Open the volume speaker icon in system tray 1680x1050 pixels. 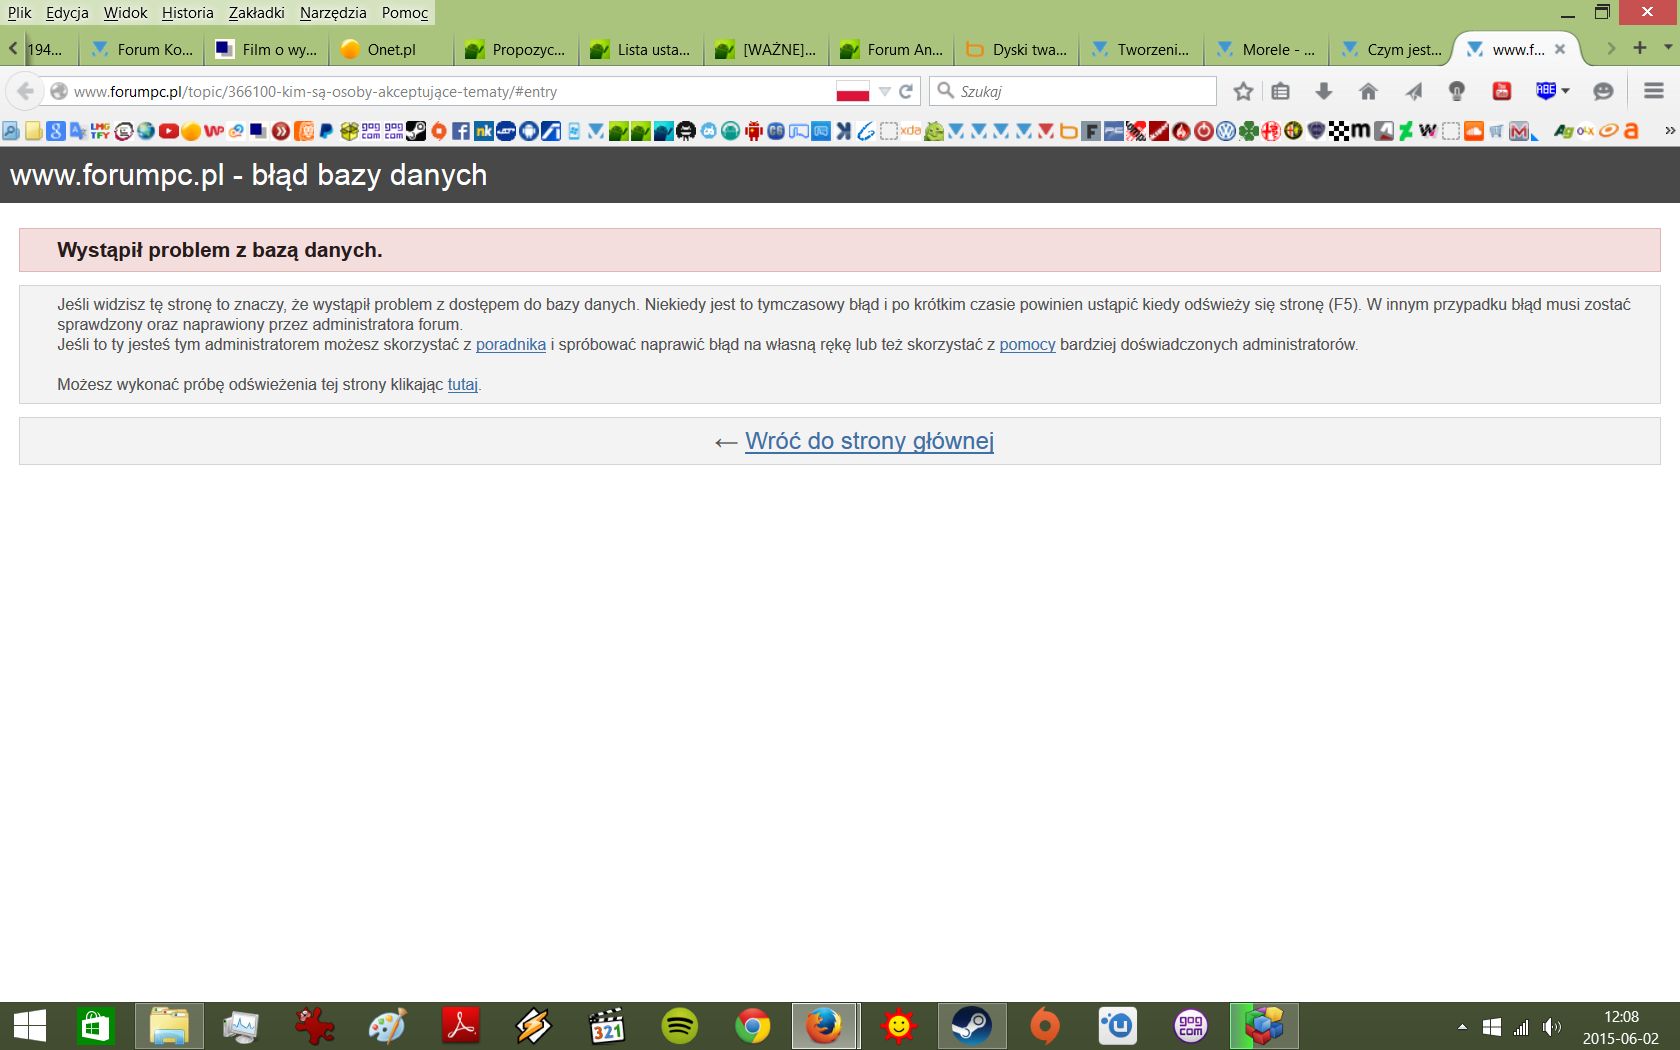[1552, 1027]
